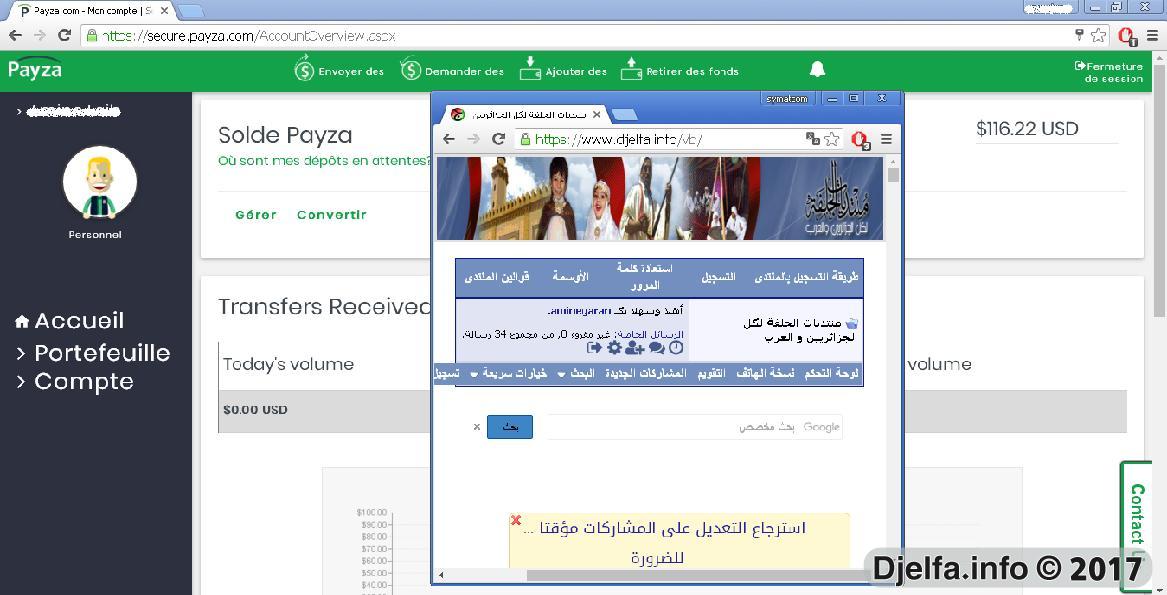This screenshot has height=595, width=1167.
Task: Open the forum messages chat icon
Action: click(656, 348)
